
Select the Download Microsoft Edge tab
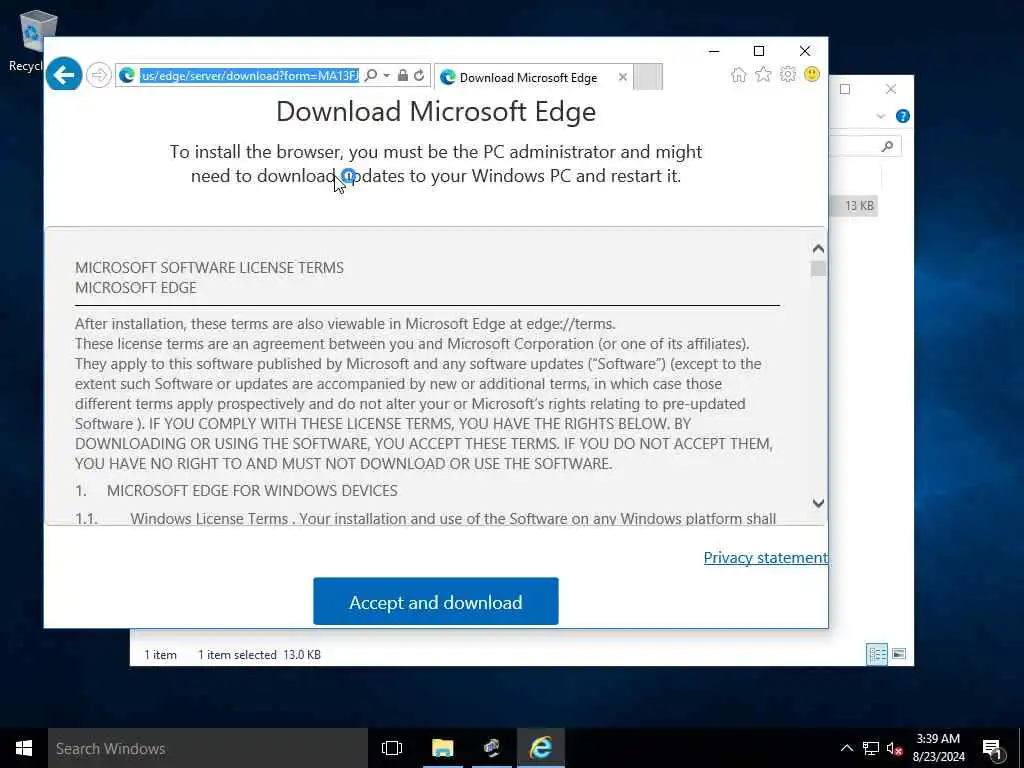click(x=528, y=78)
